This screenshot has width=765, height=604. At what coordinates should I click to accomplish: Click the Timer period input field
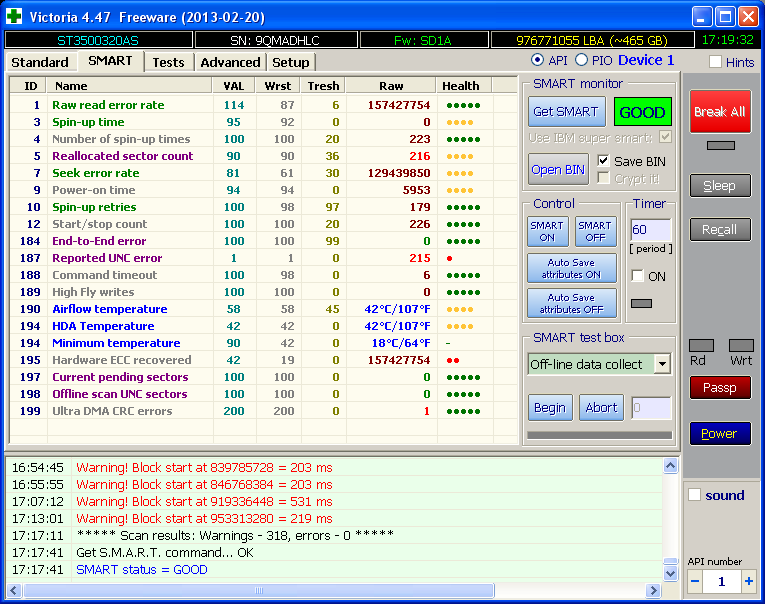[649, 229]
